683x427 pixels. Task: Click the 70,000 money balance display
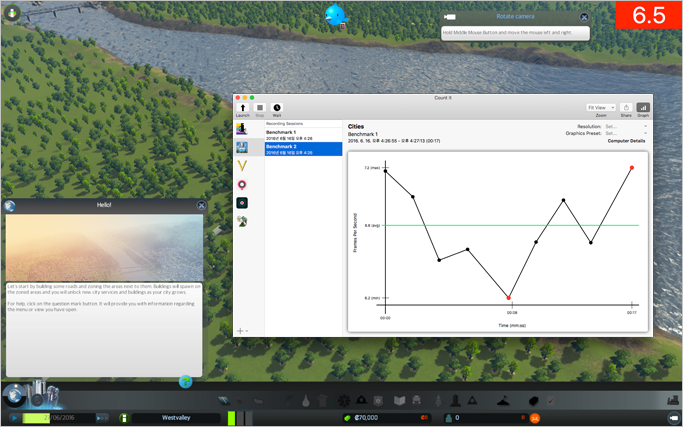point(387,418)
